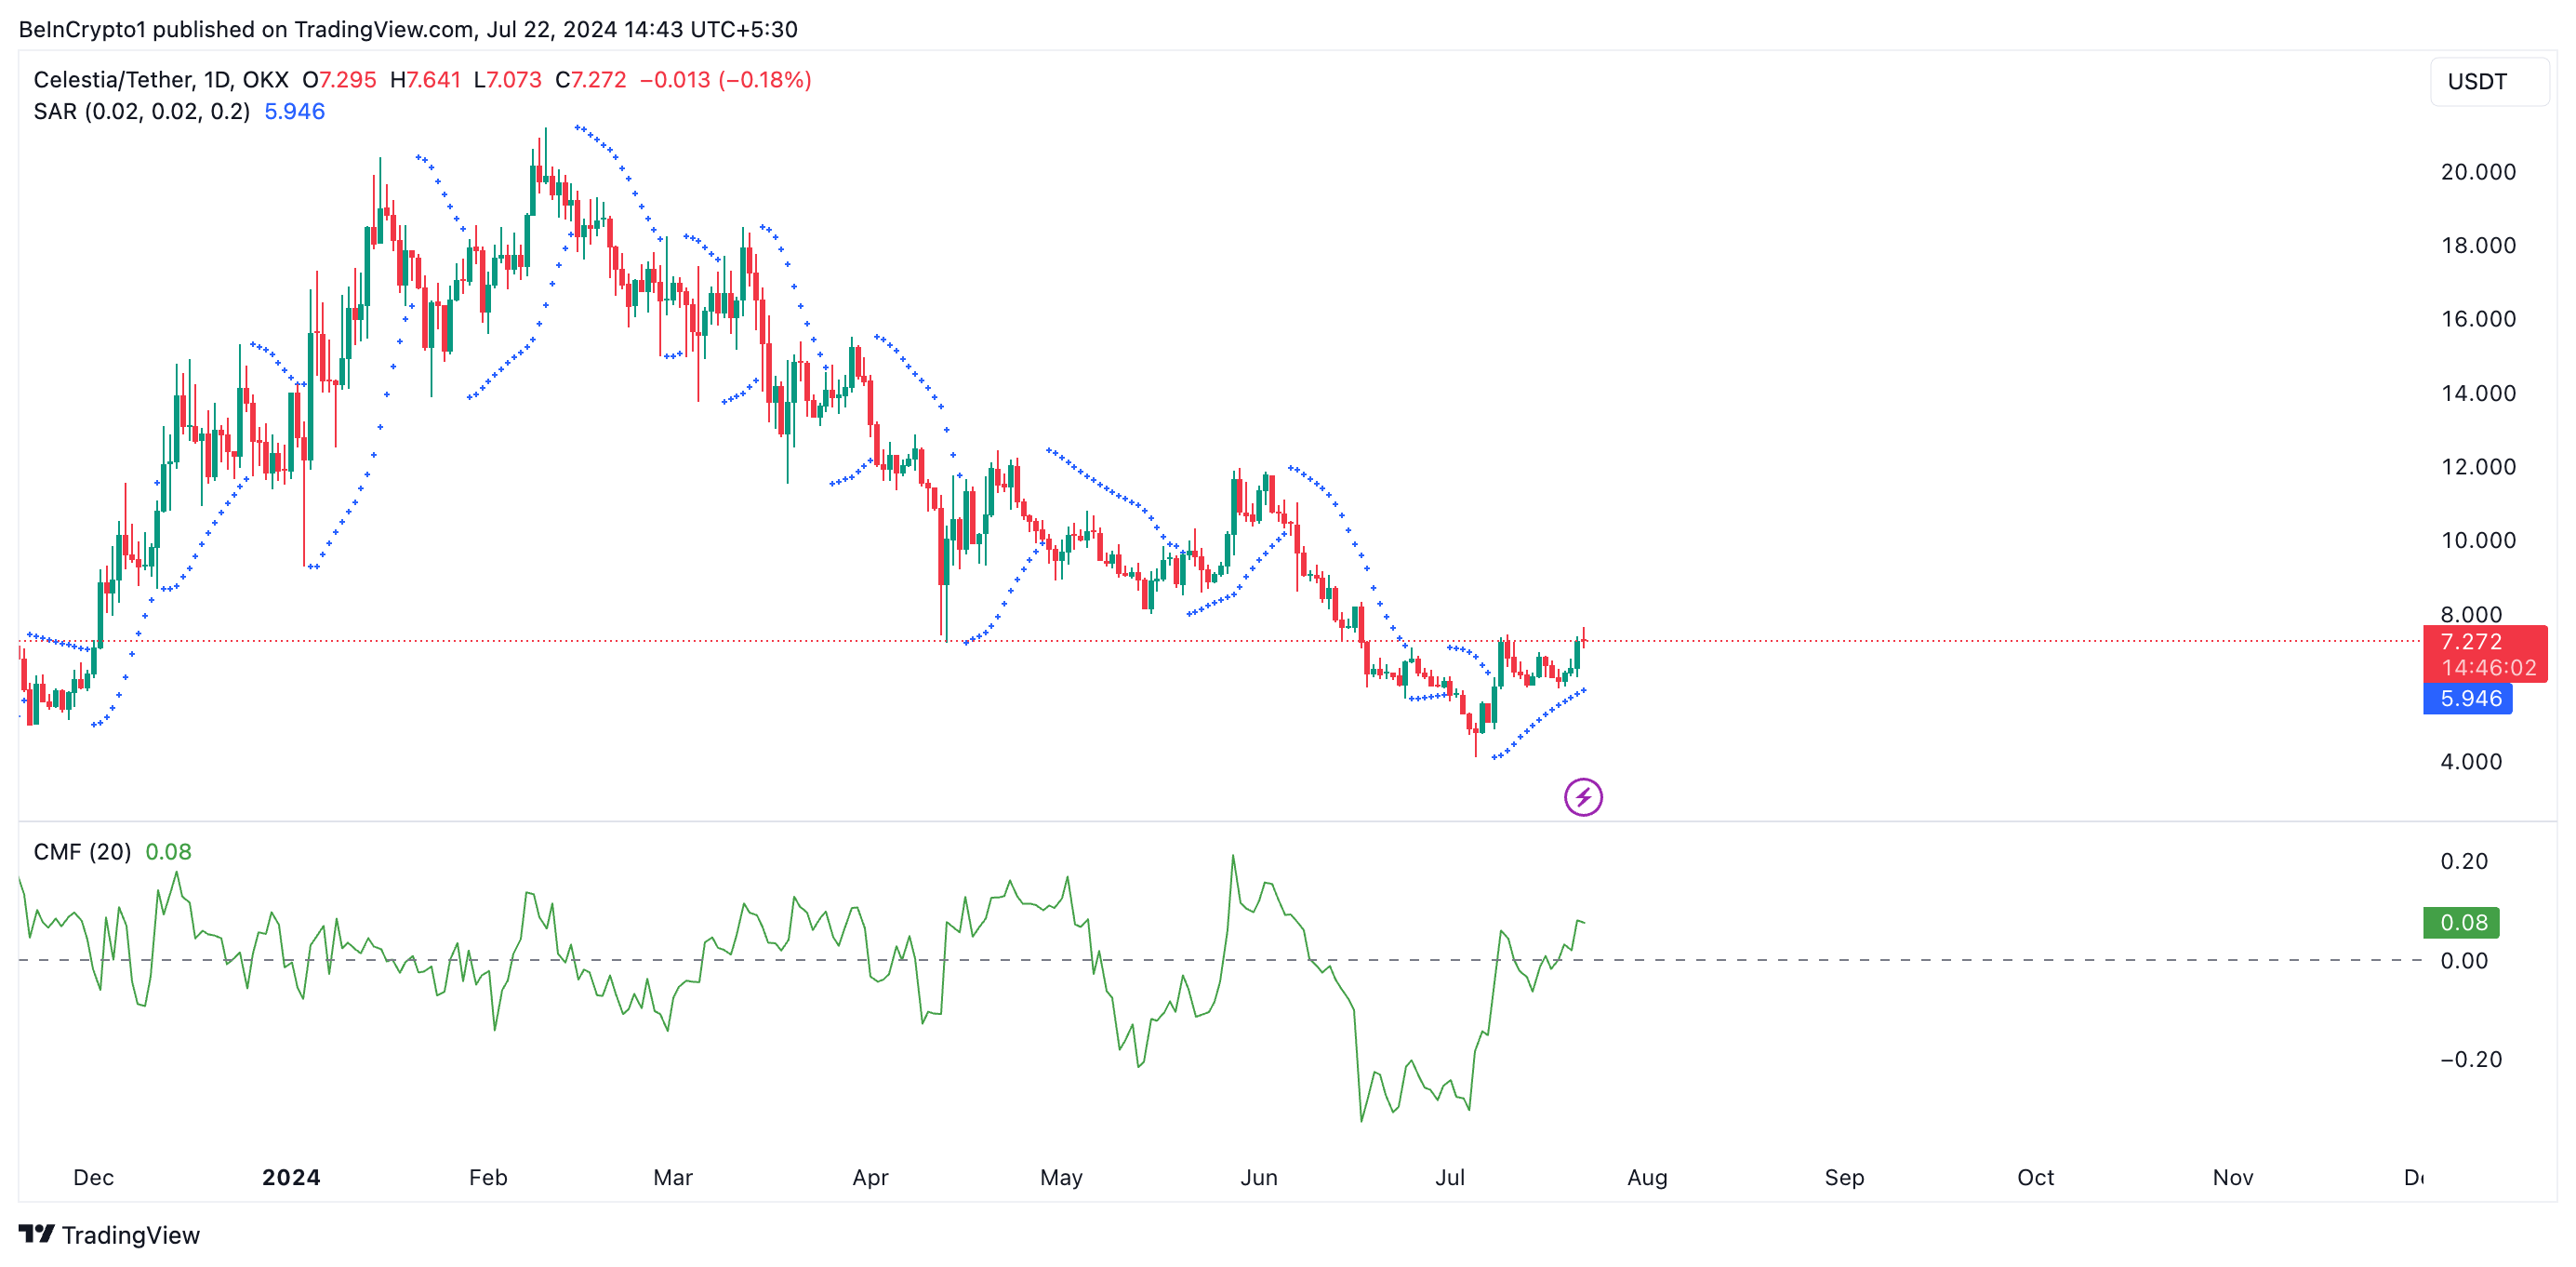Click the SAR (0.02, 0.02, 0.2) indicator legend
The height and width of the screenshot is (1267, 2576).
point(141,112)
